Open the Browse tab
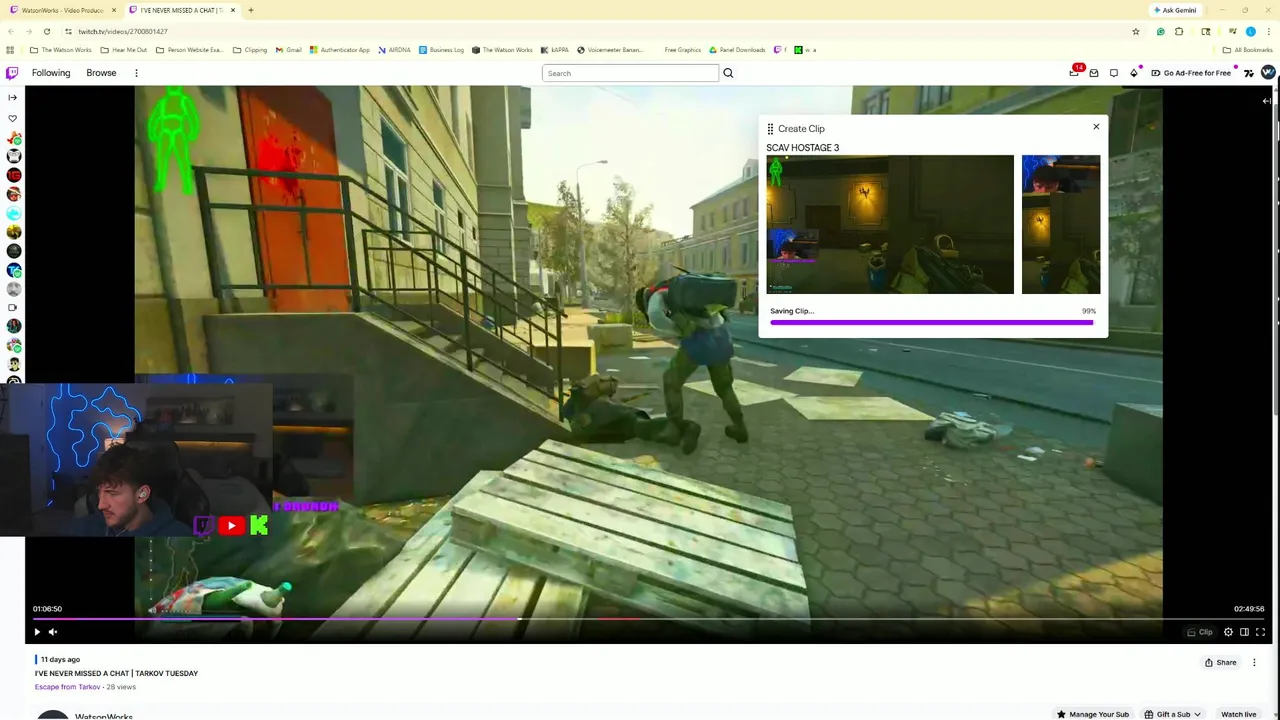Viewport: 1280px width, 720px height. click(x=101, y=73)
